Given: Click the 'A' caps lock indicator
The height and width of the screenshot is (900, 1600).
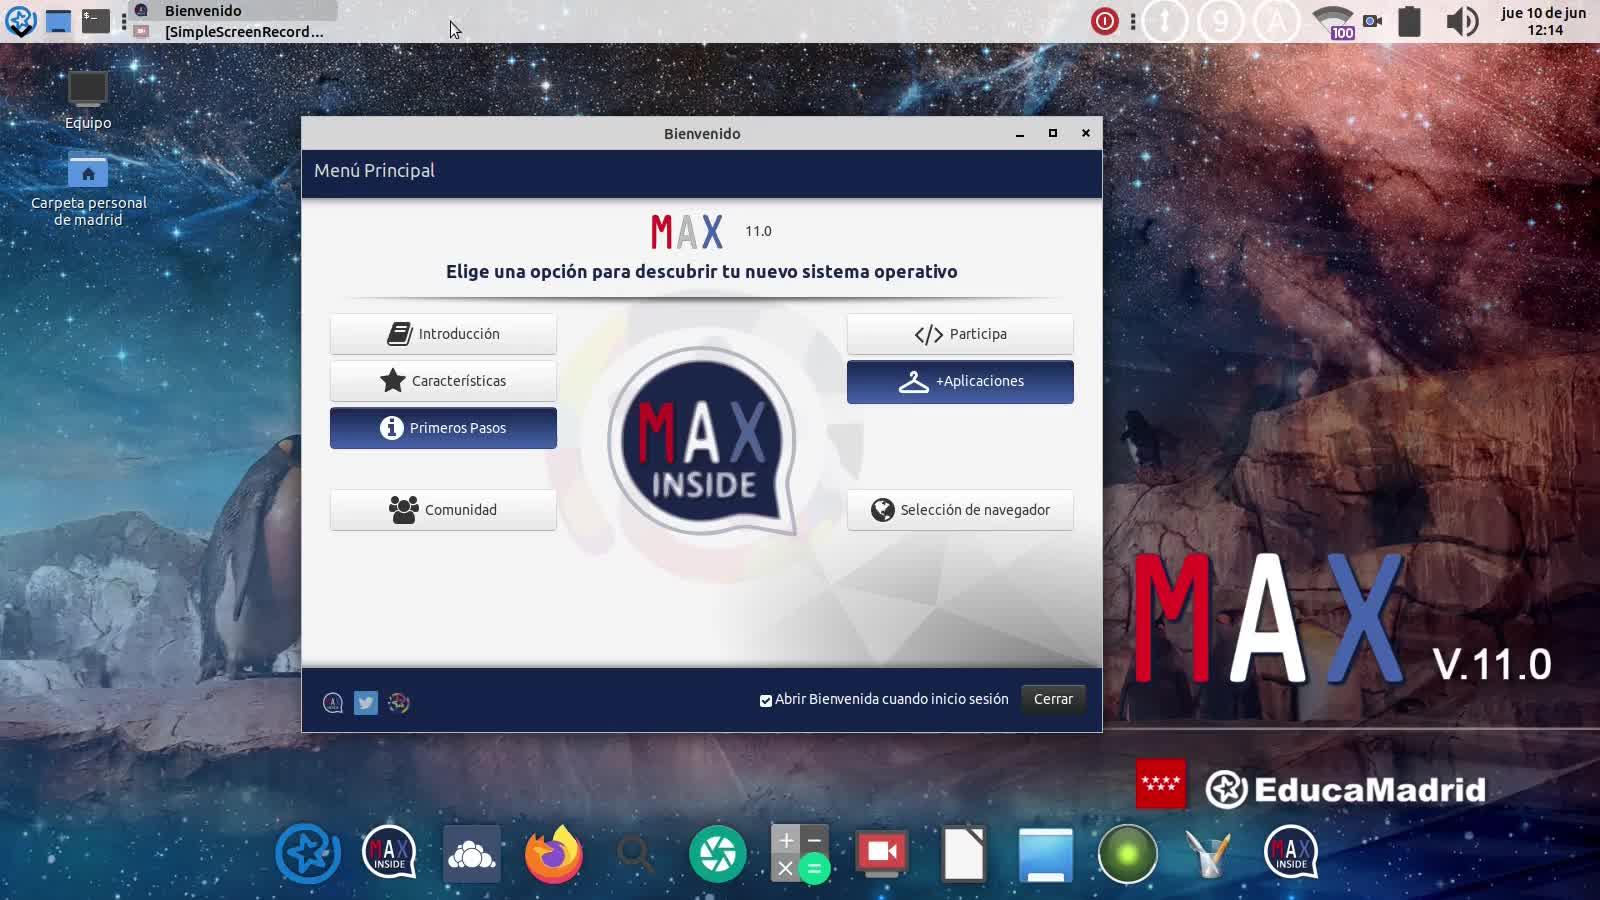Looking at the screenshot, I should 1277,21.
